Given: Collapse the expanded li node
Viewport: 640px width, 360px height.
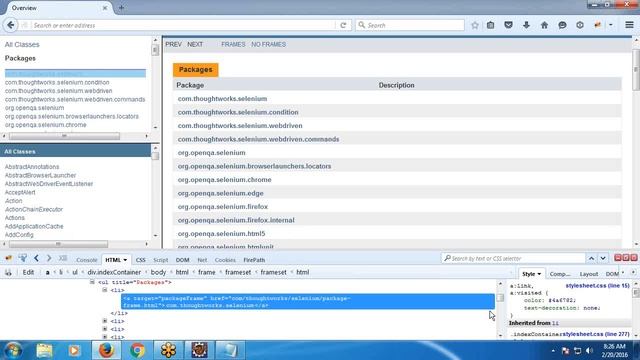Looking at the screenshot, I should [x=105, y=290].
